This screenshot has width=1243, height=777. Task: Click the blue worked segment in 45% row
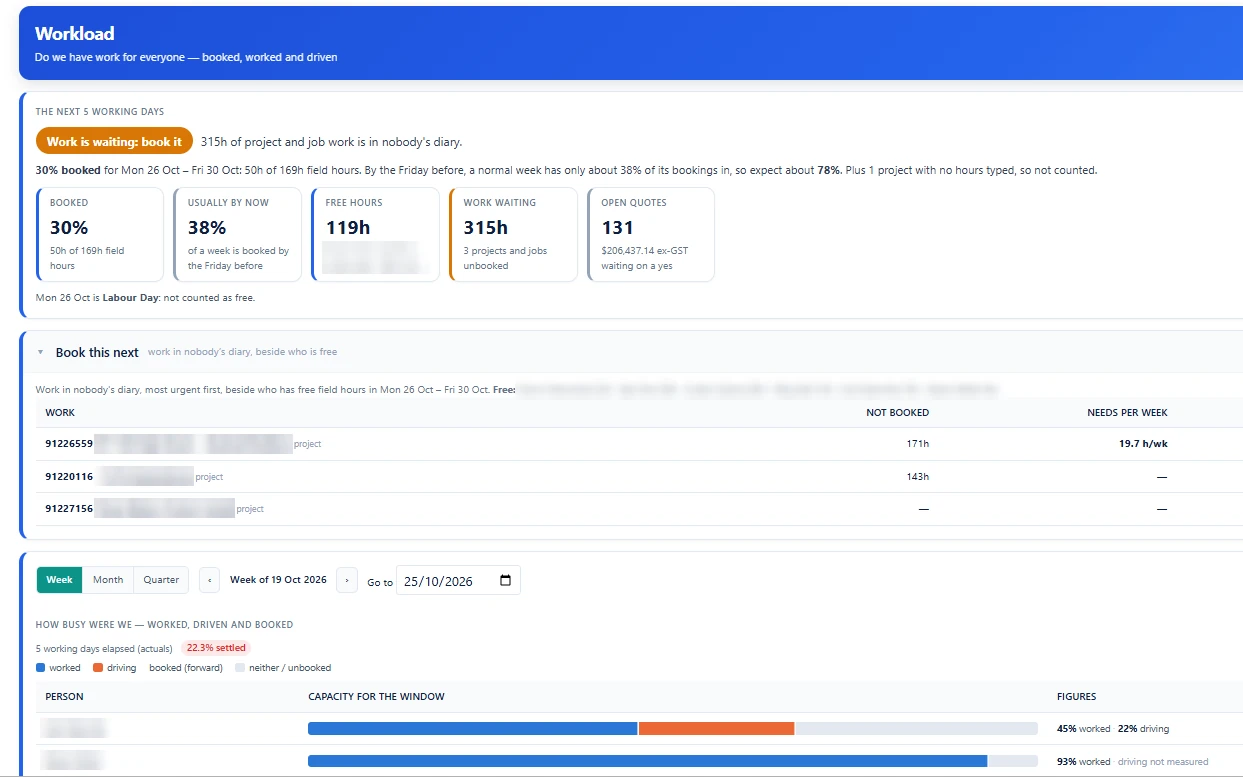tap(473, 729)
